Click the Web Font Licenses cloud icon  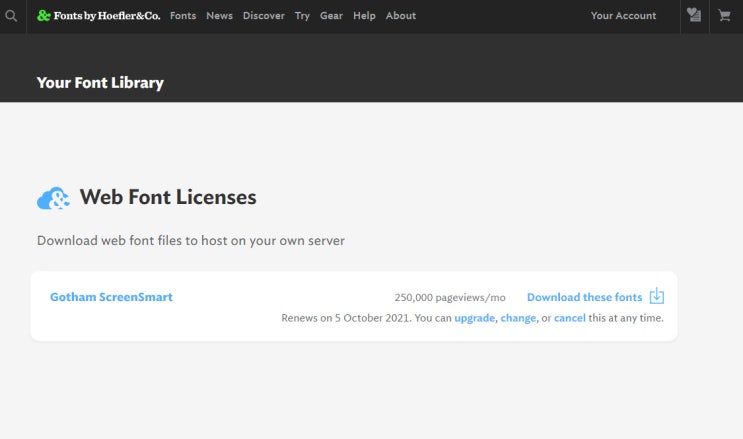coord(53,198)
